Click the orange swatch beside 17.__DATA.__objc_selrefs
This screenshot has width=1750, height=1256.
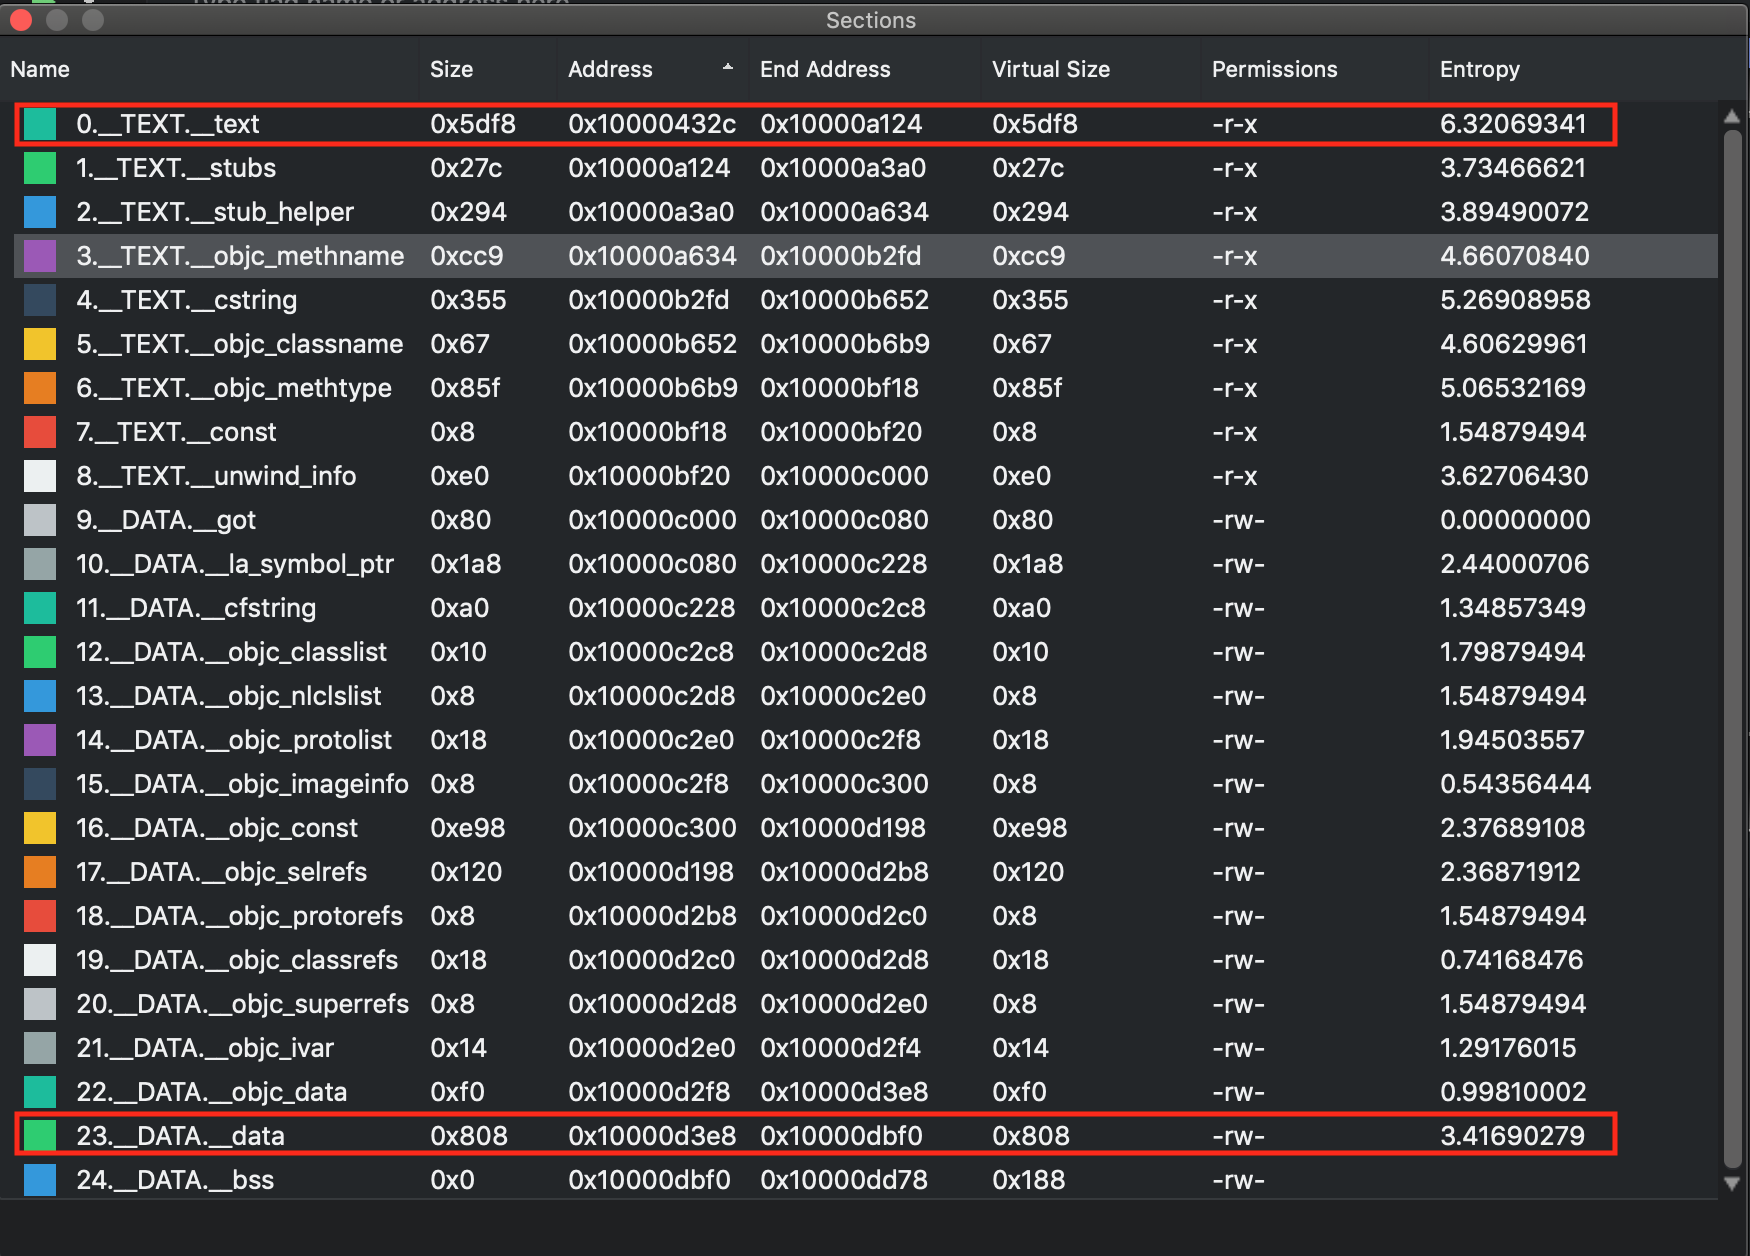click(x=39, y=872)
